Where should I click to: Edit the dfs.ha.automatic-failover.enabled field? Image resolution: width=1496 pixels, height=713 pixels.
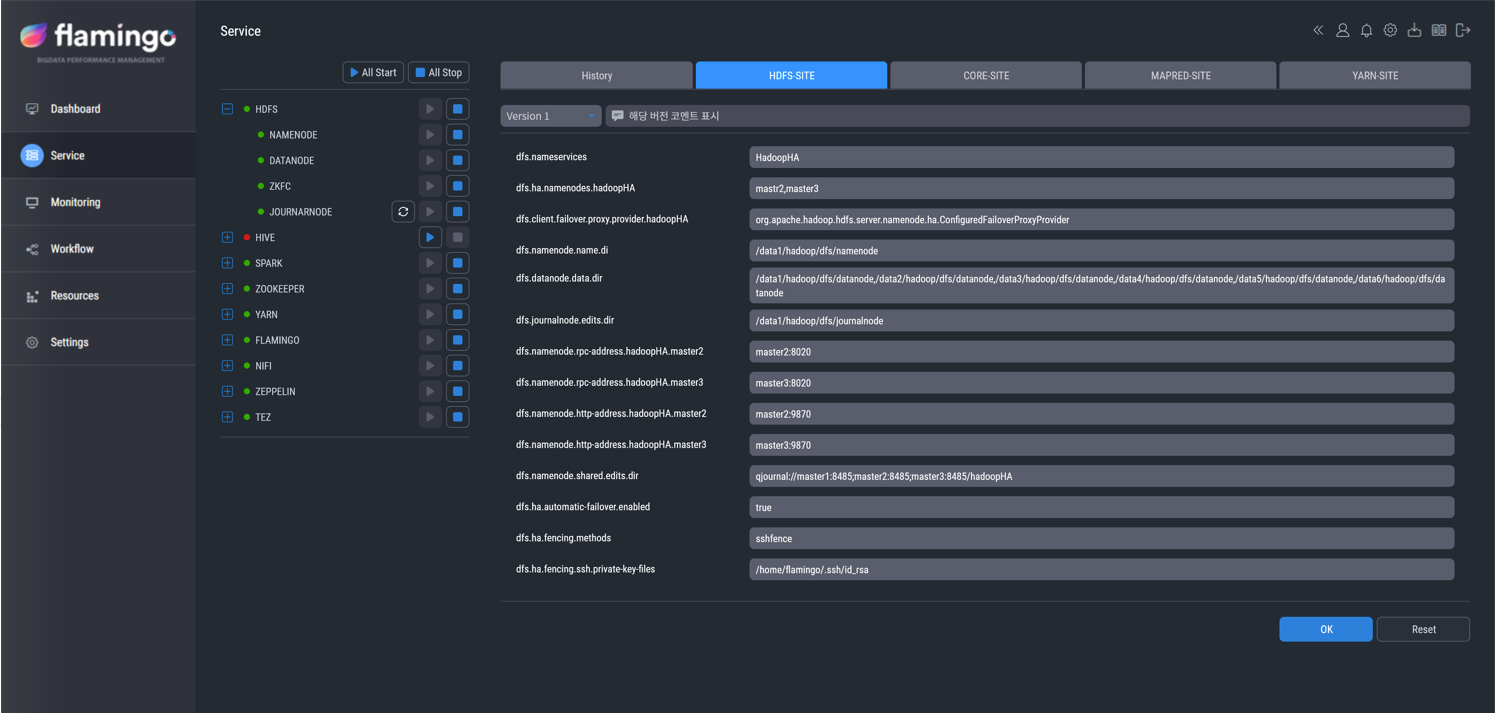(x=1101, y=507)
